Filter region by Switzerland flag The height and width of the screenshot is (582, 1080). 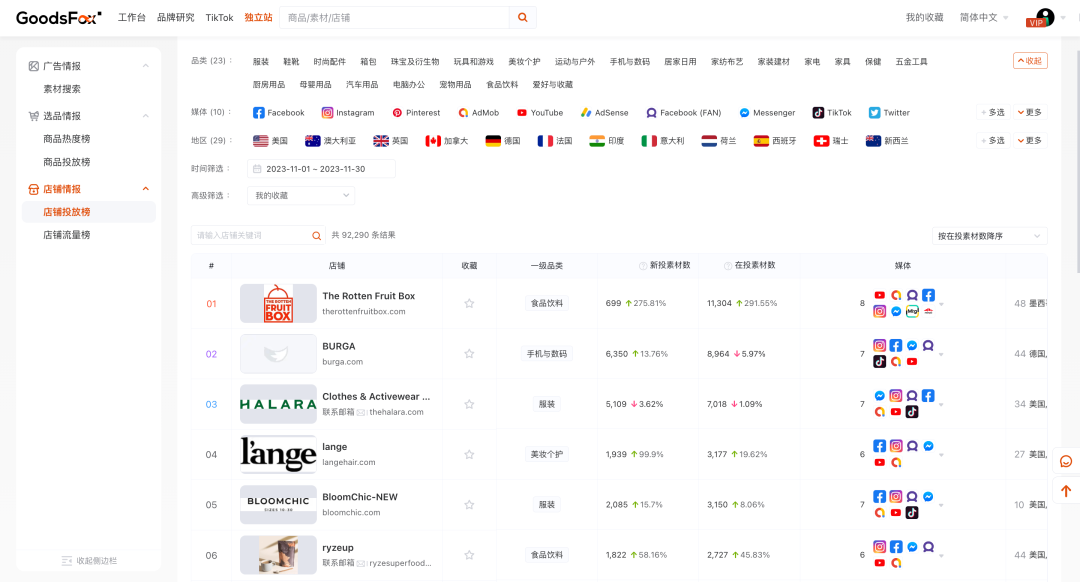pyautogui.click(x=821, y=141)
